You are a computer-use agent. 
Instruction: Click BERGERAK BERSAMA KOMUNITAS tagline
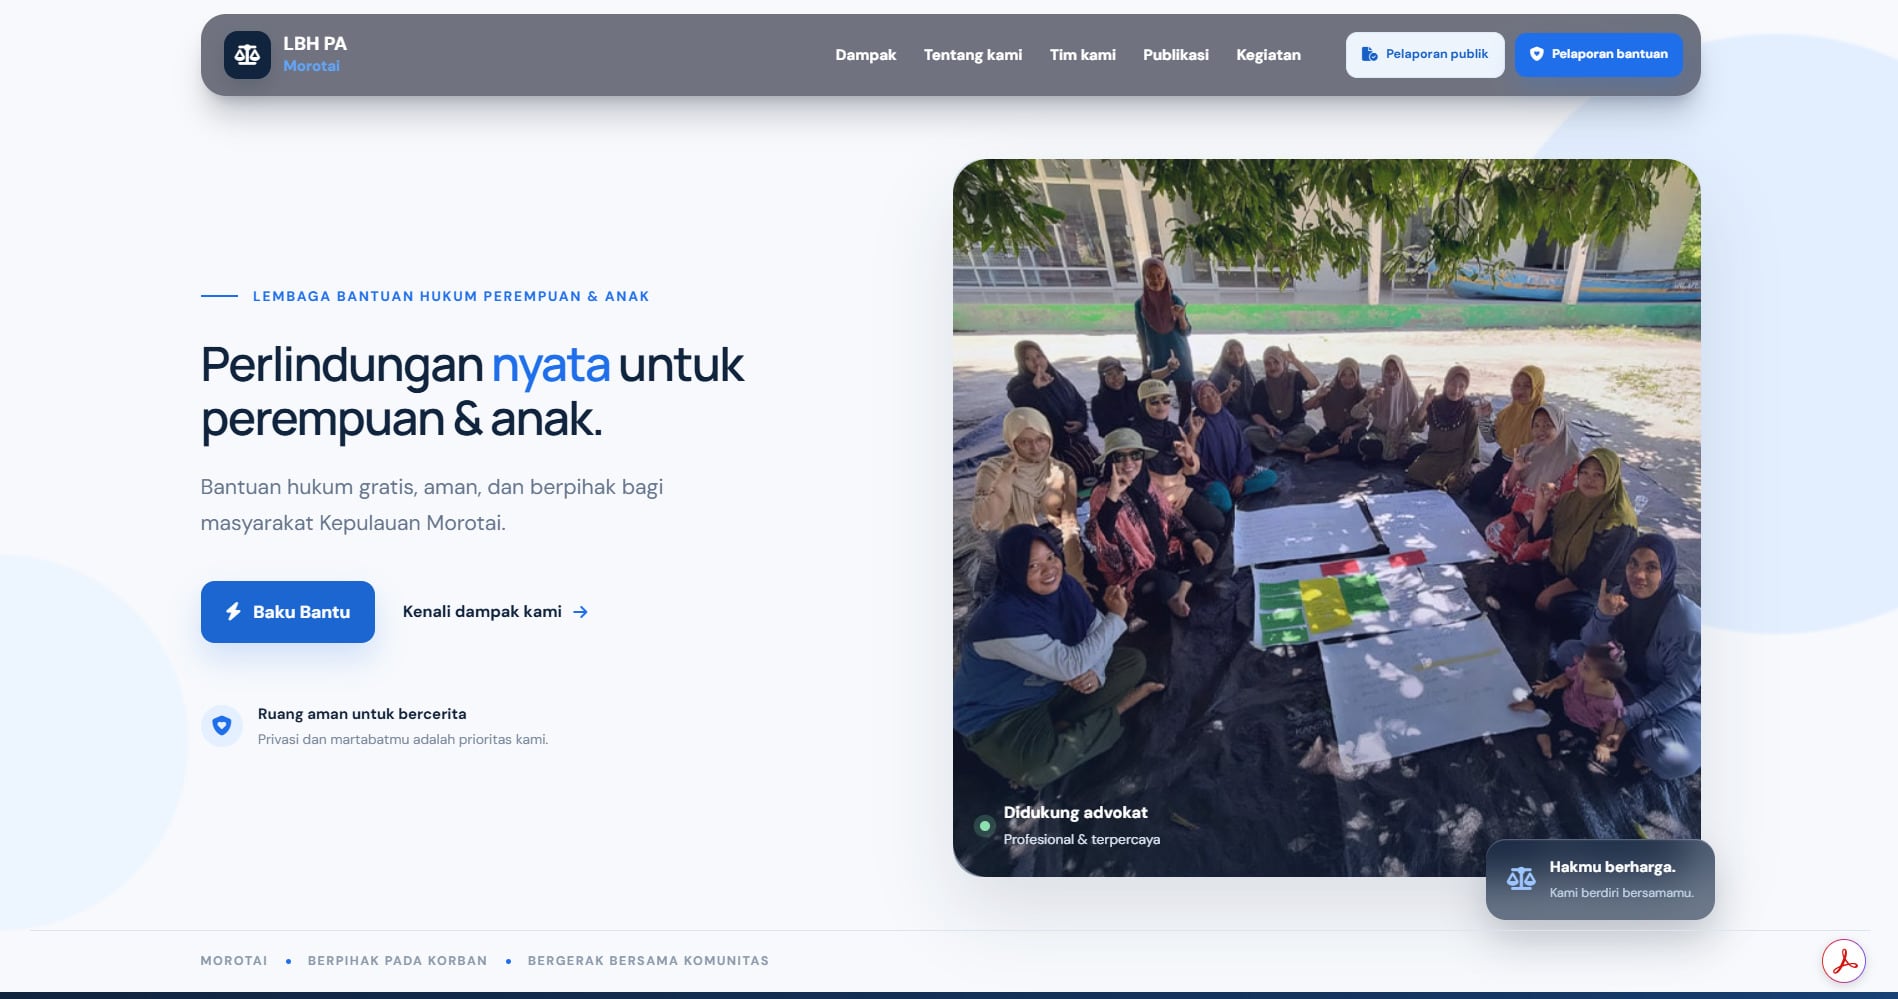click(648, 961)
